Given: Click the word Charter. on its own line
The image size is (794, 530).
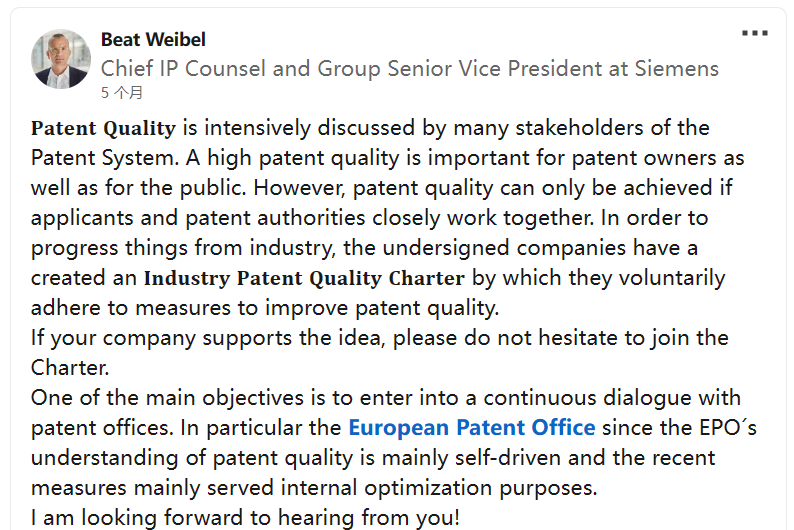Looking at the screenshot, I should click(x=70, y=368).
